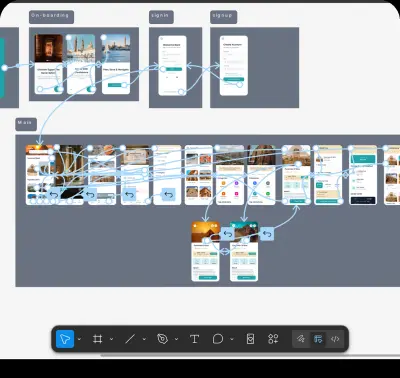Open the Comment tool dropdown chevron
The height and width of the screenshot is (378, 400).
click(x=232, y=339)
